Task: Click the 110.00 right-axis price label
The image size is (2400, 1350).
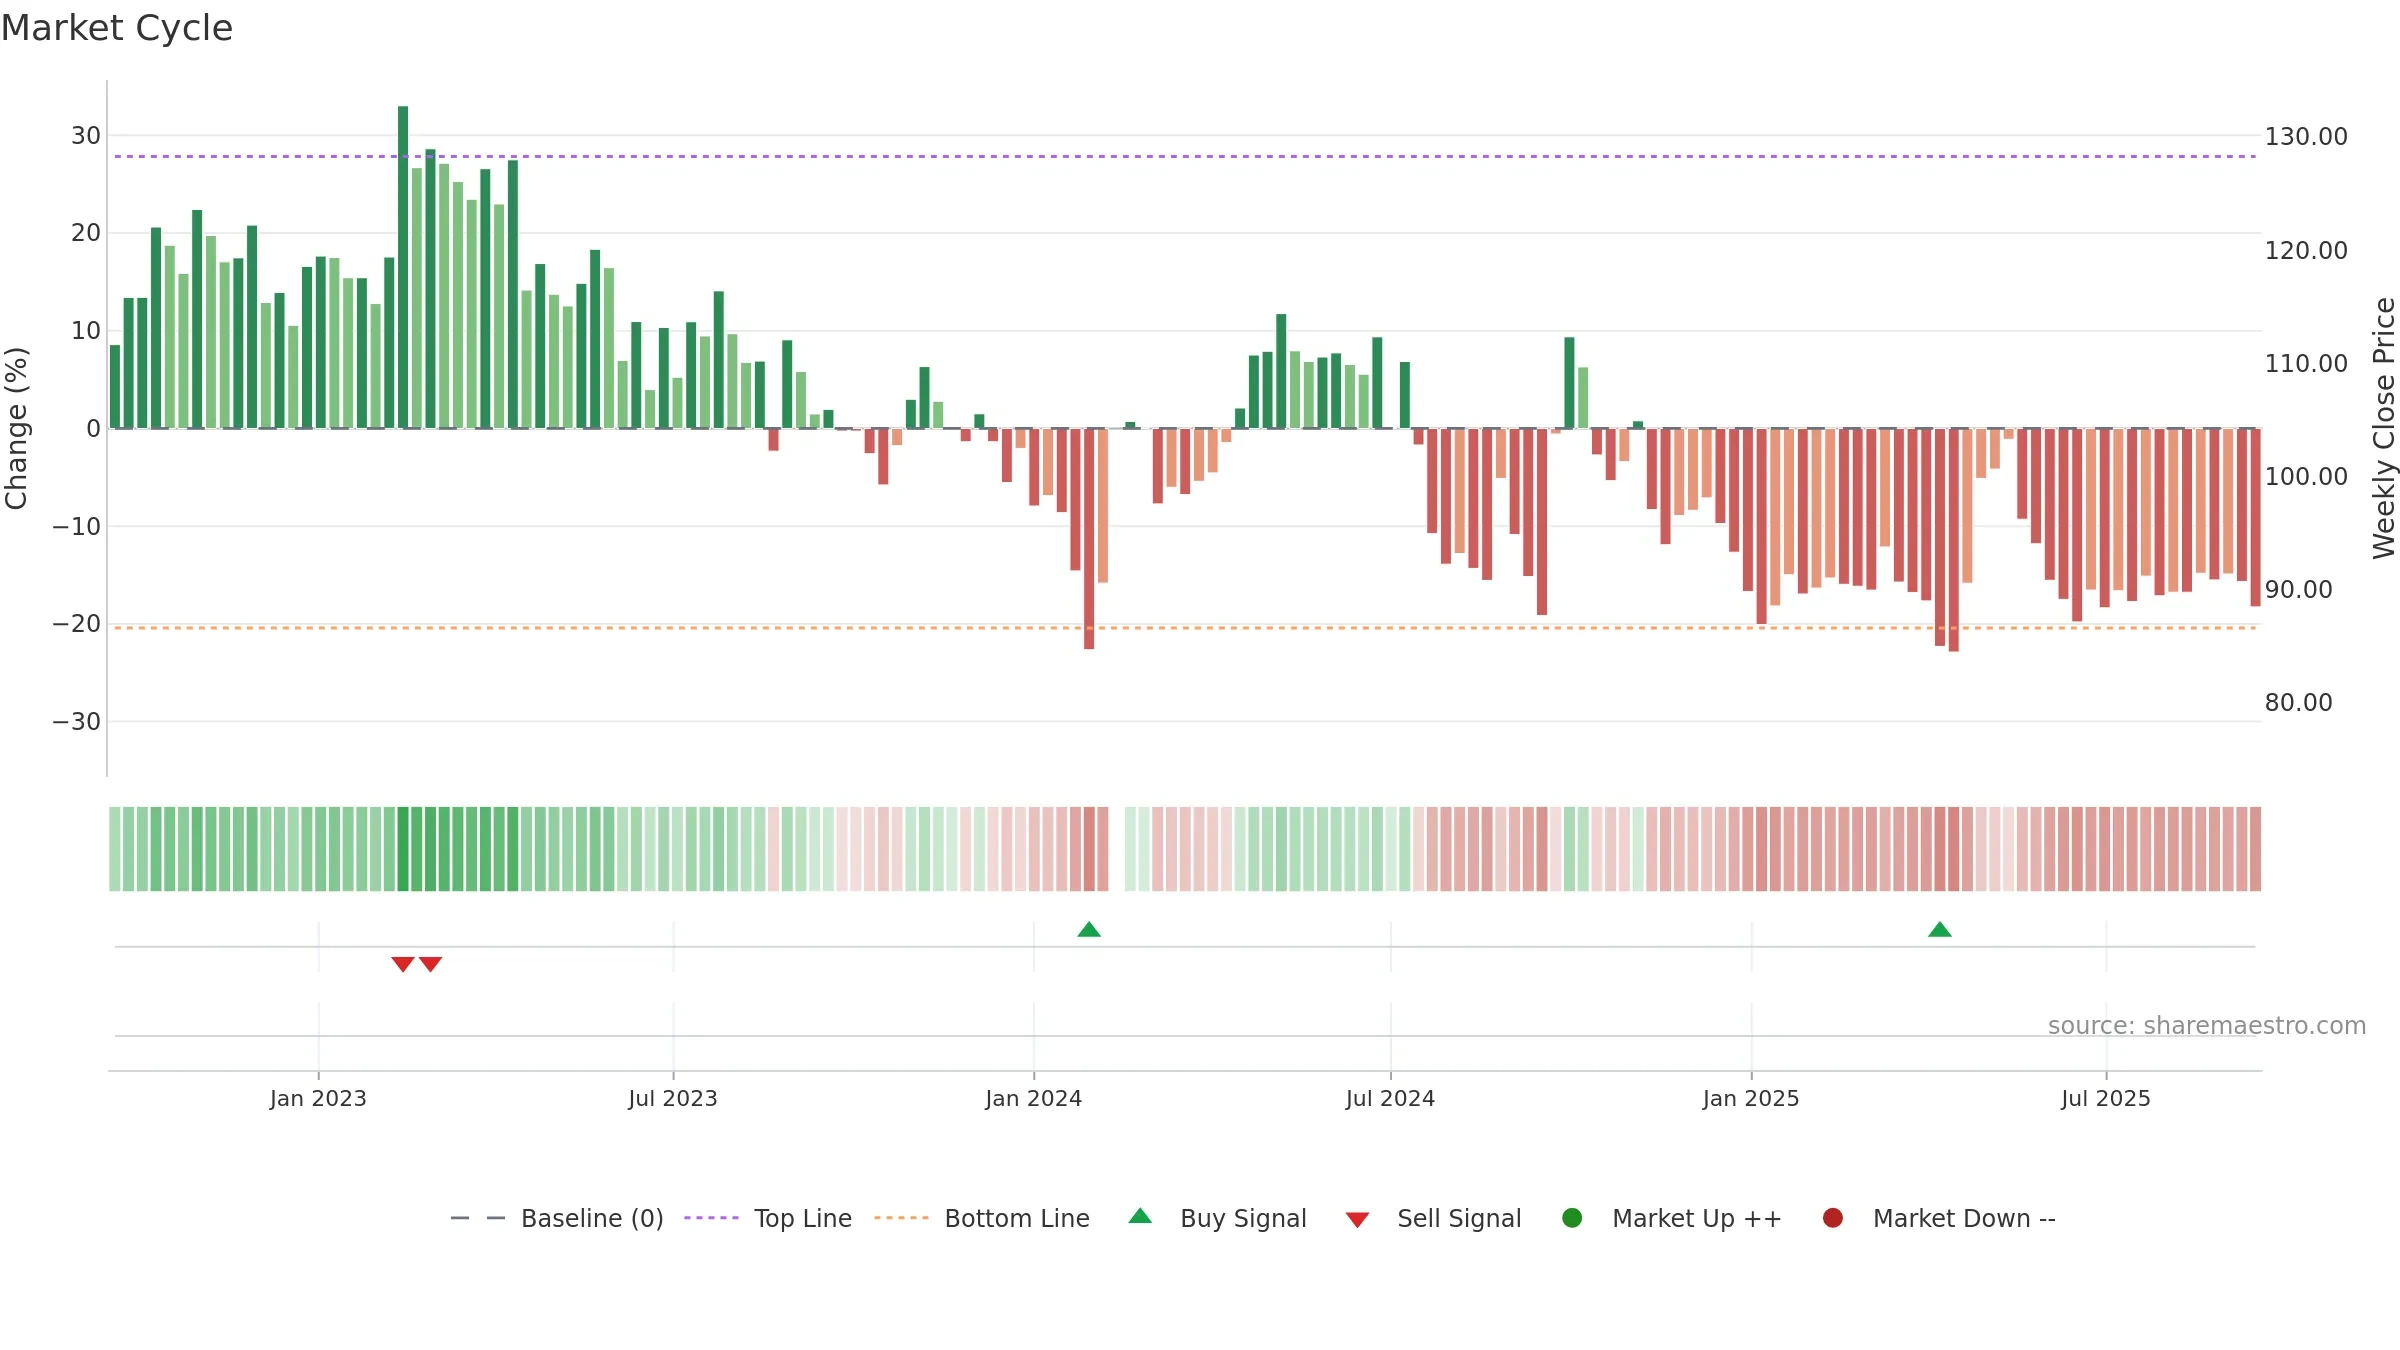Action: click(x=2306, y=364)
